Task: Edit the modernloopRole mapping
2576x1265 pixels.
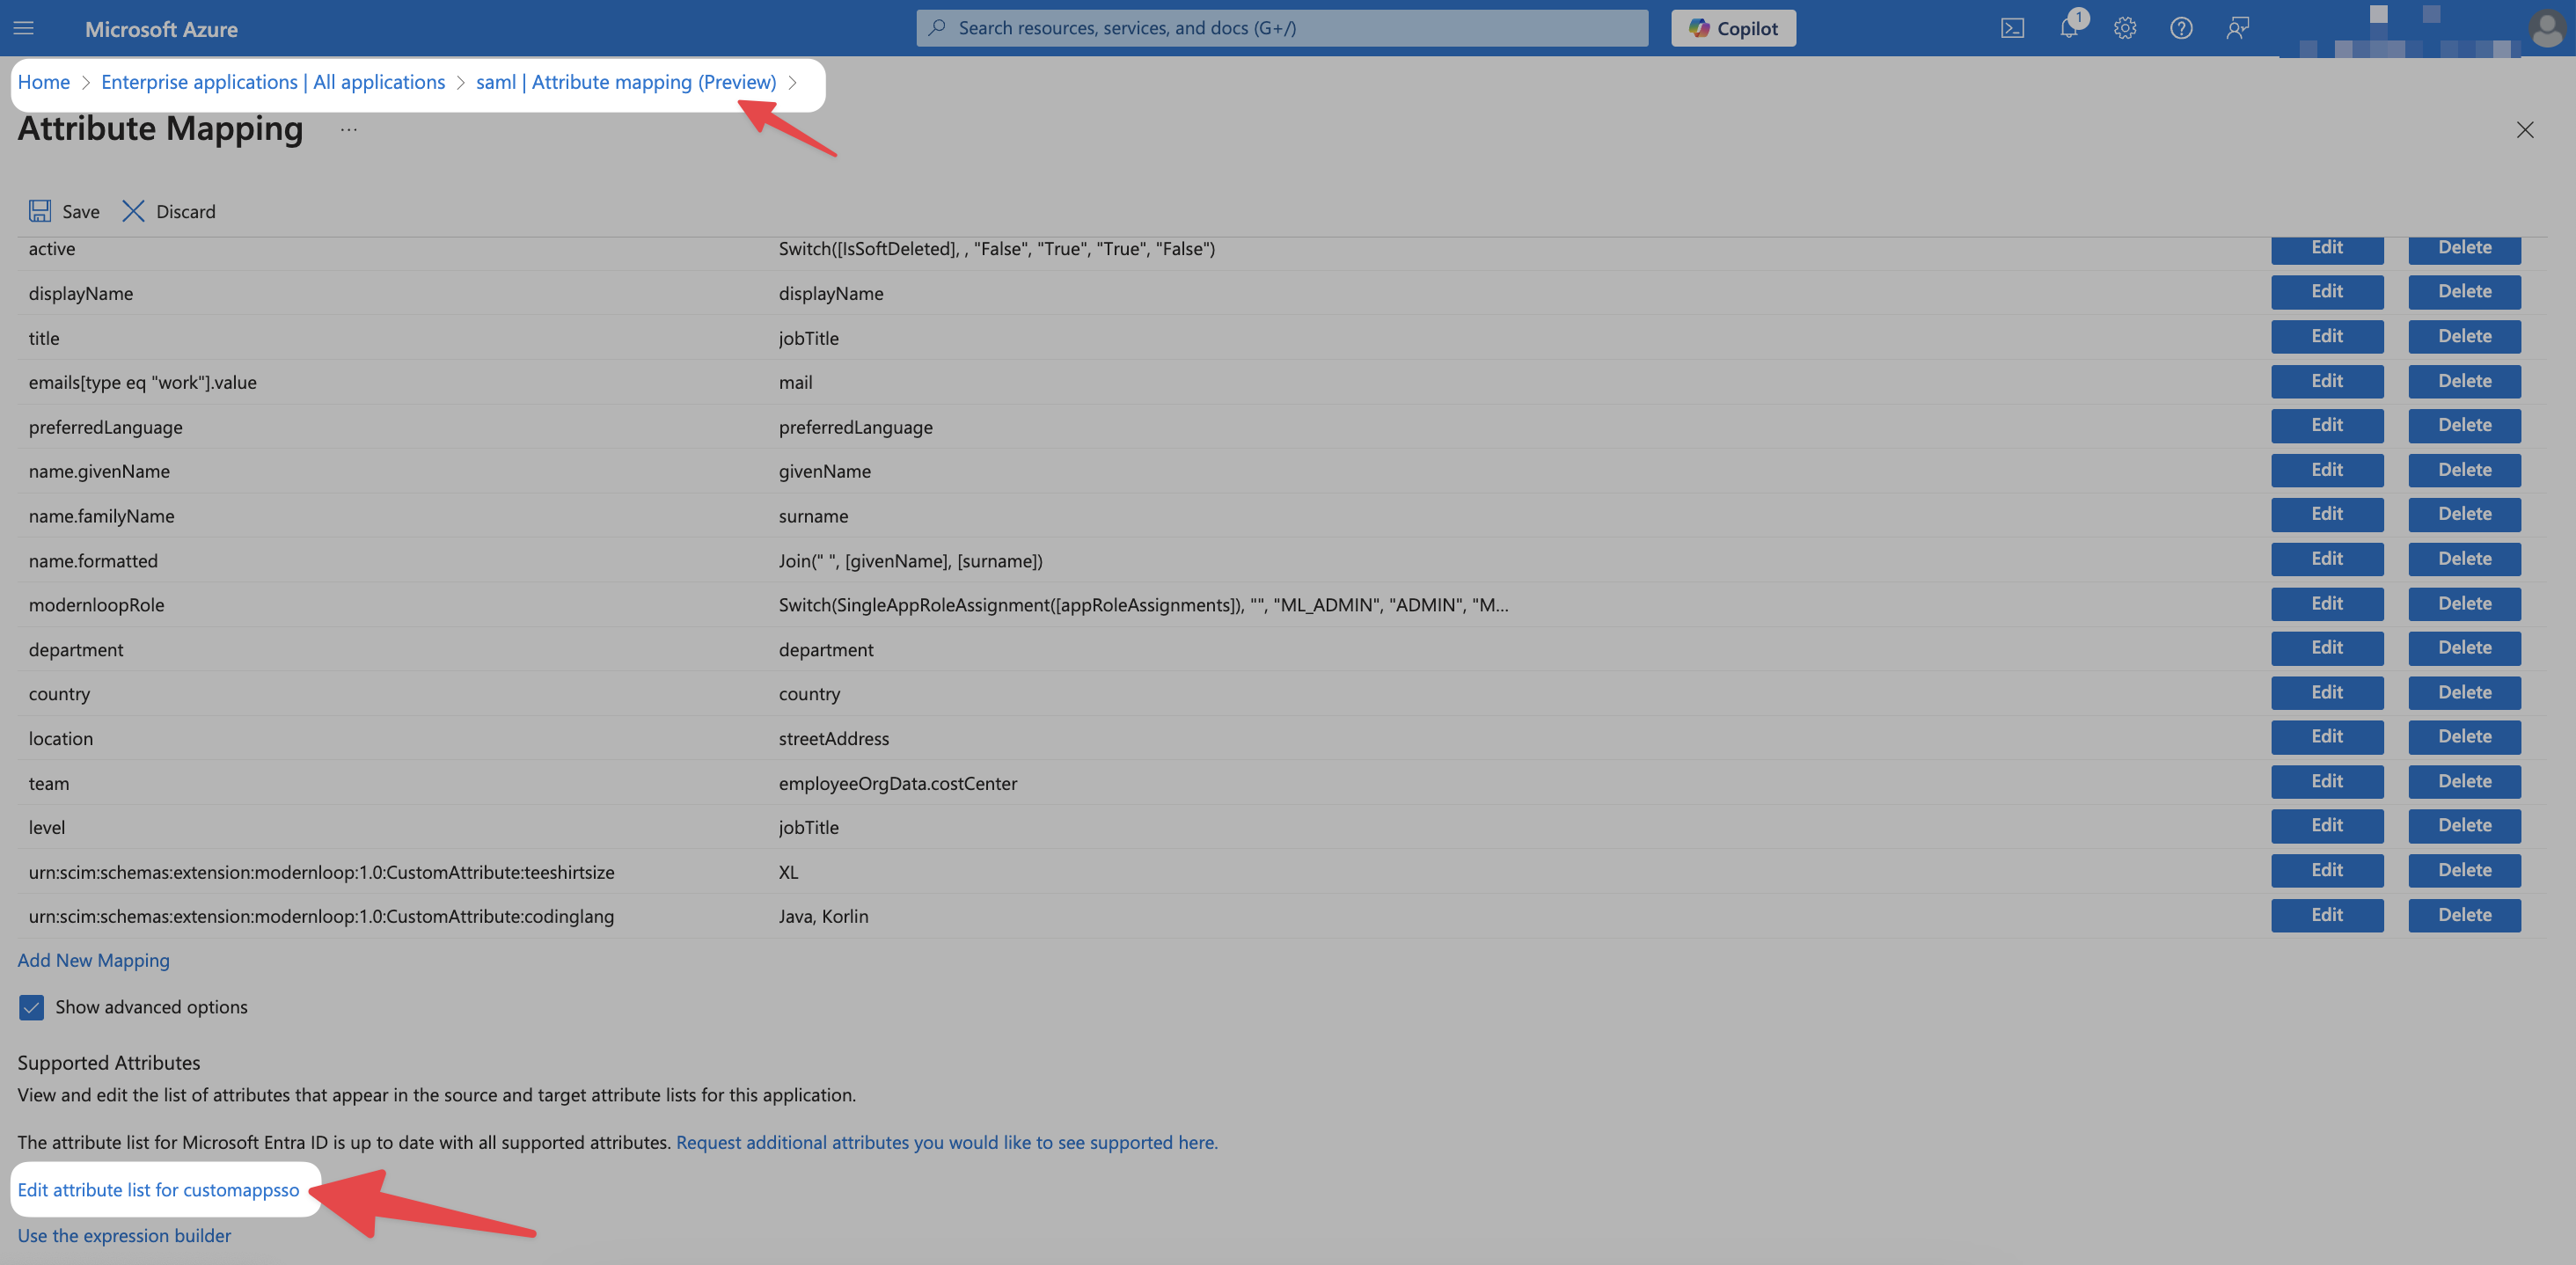Action: [2327, 604]
